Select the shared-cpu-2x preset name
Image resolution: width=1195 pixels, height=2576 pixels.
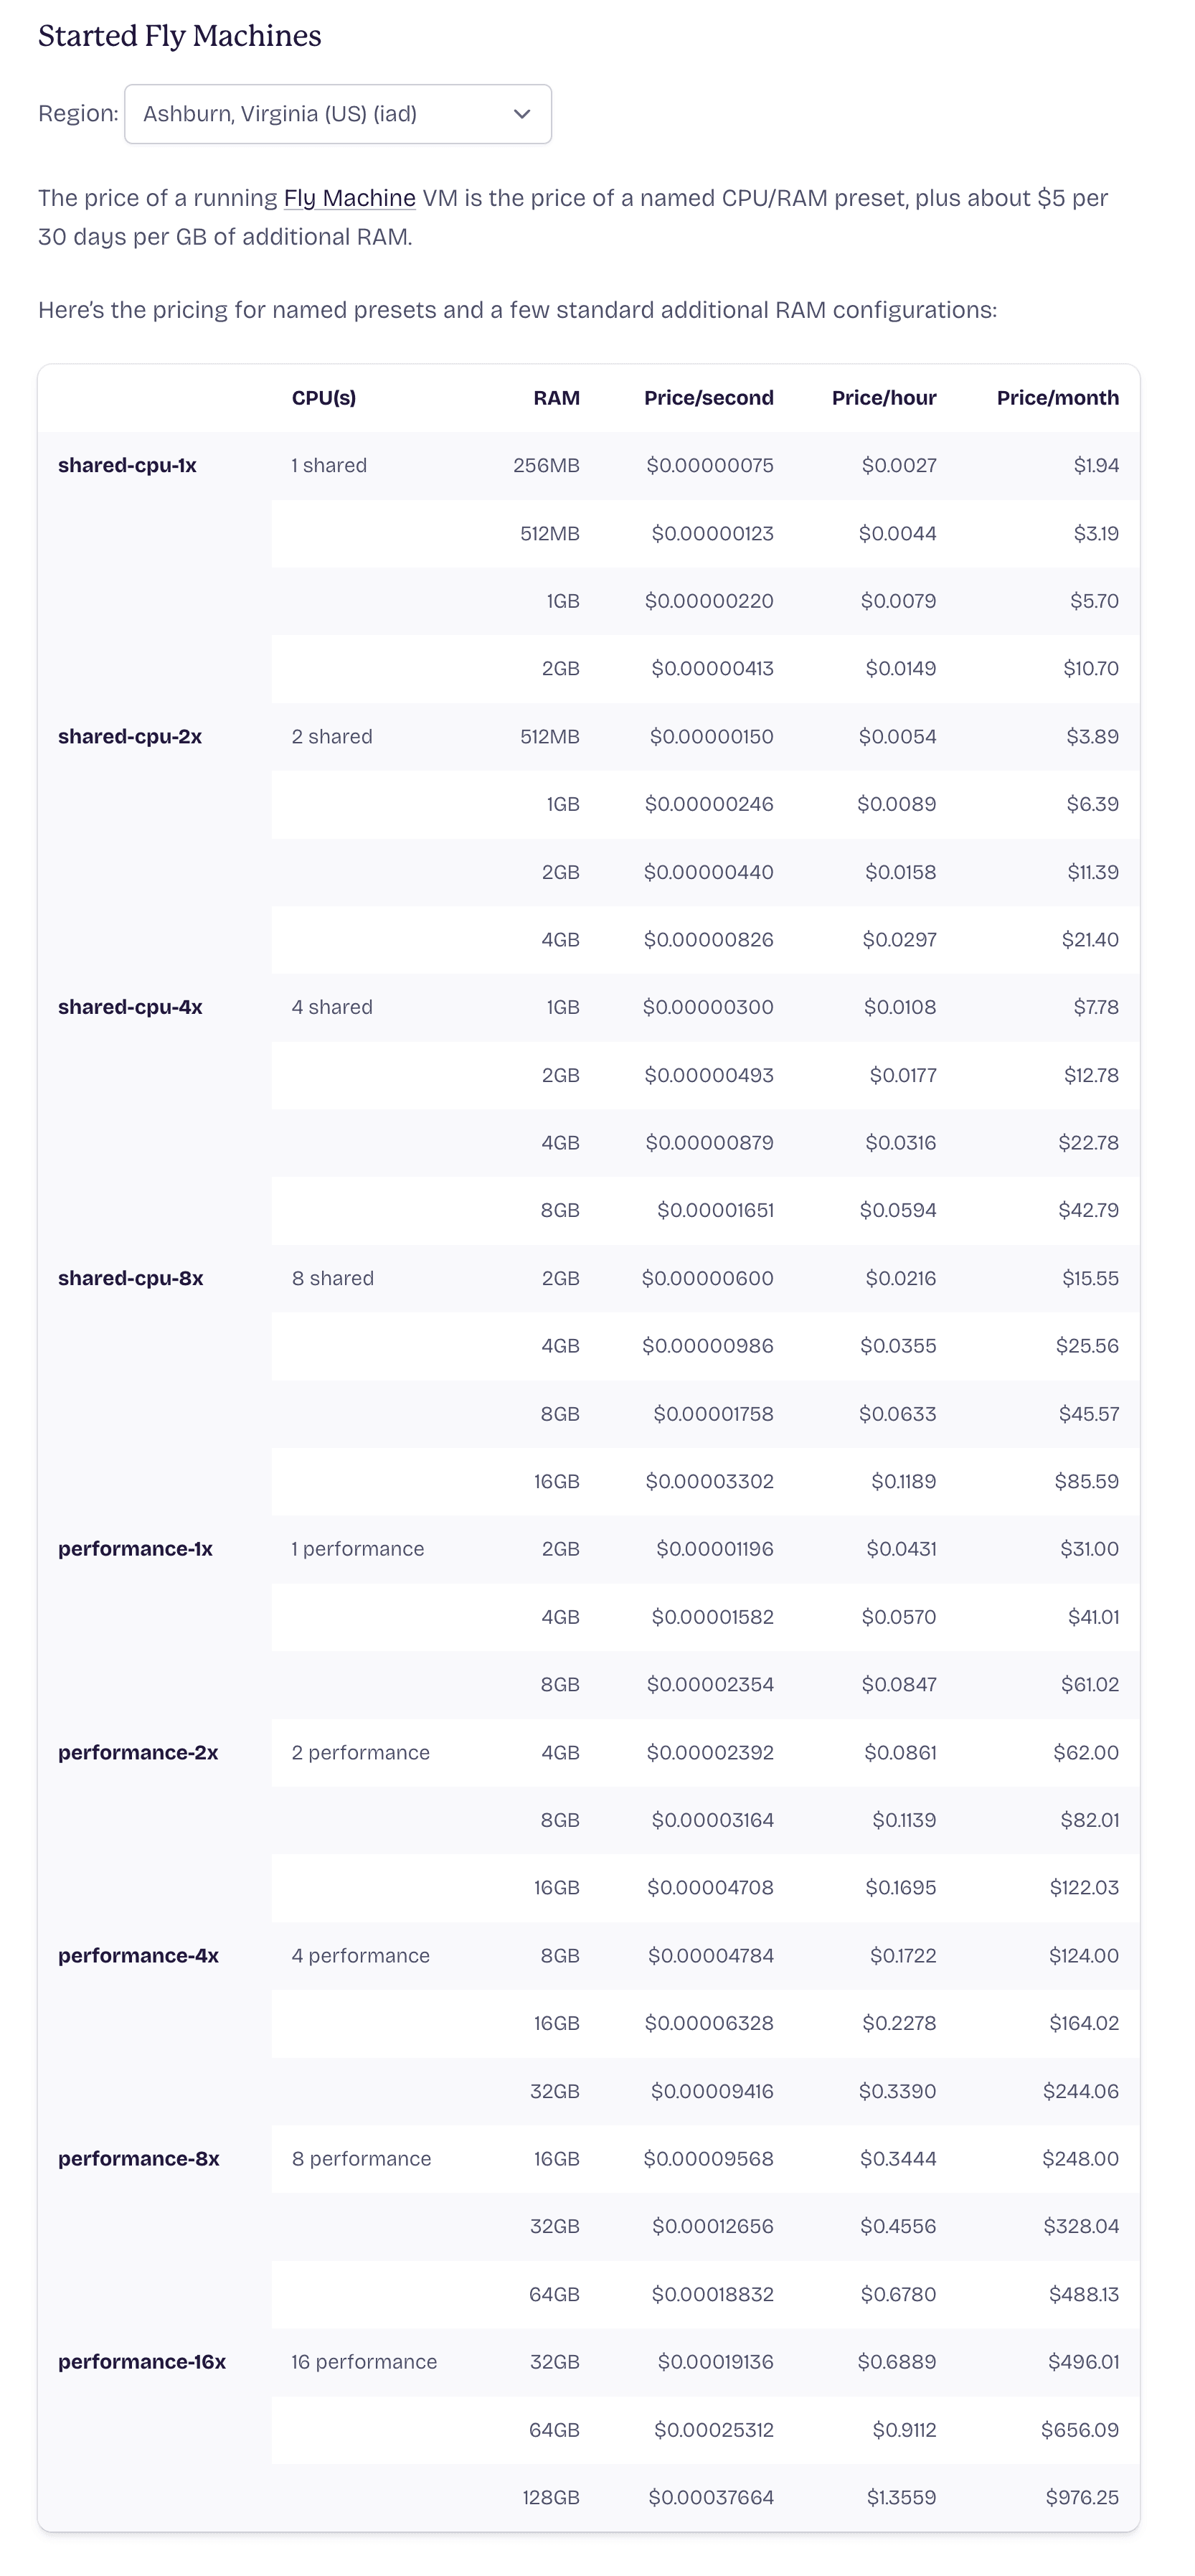pyautogui.click(x=130, y=737)
